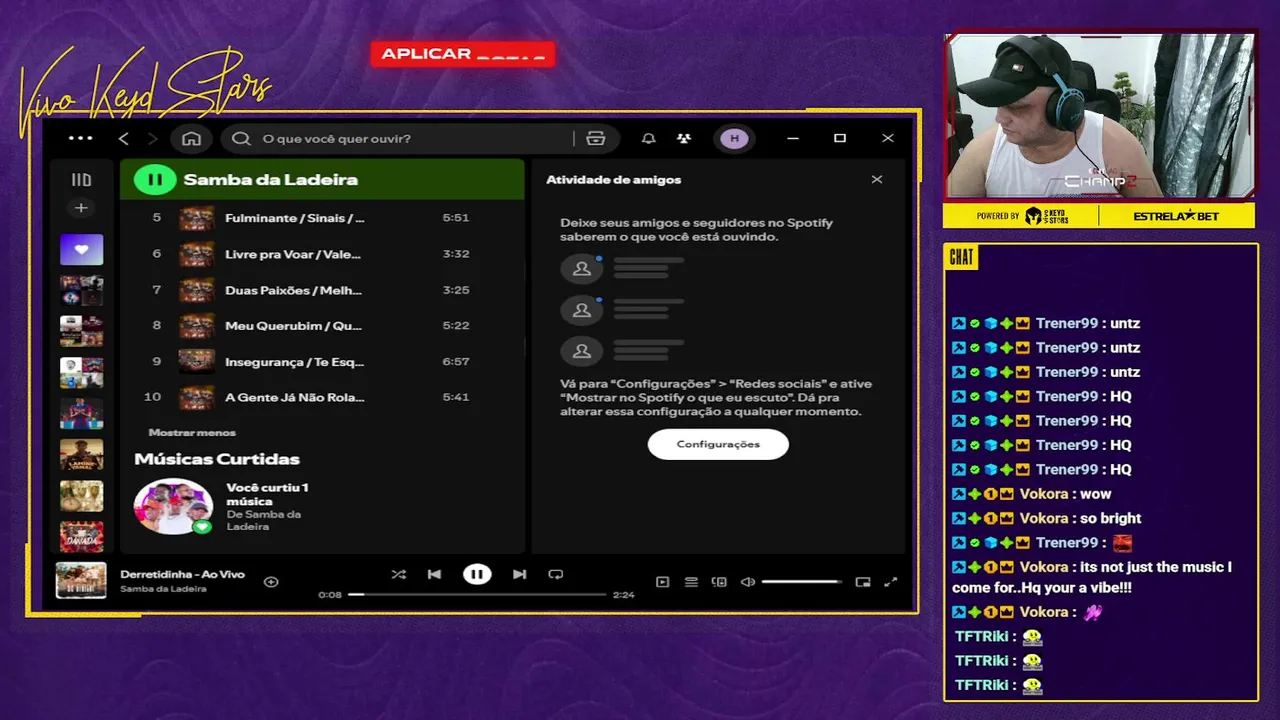Screen dimensions: 1280x720
Task: Open now-playing album cover thumbnail
Action: click(81, 581)
